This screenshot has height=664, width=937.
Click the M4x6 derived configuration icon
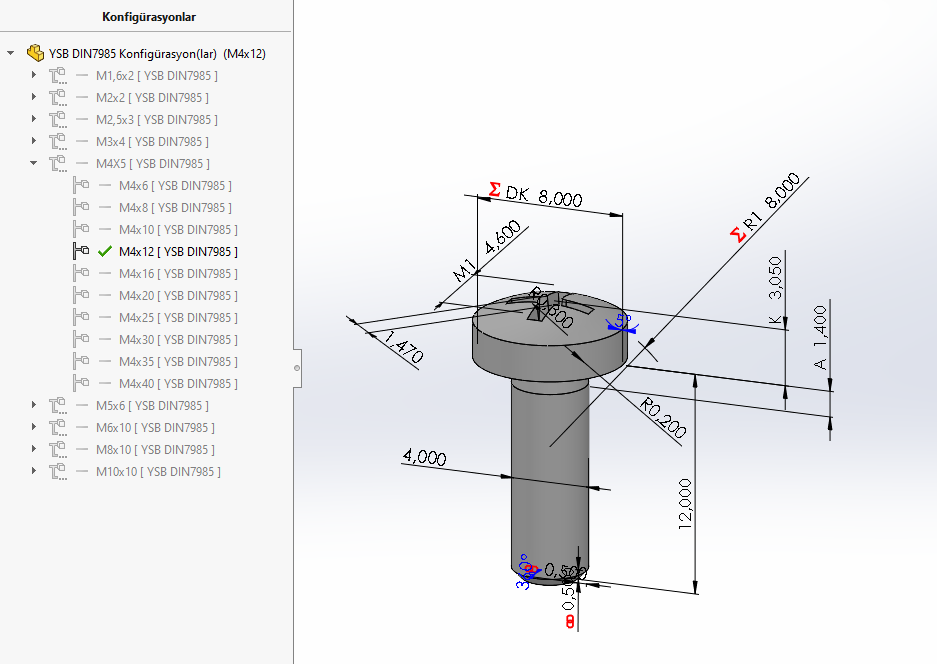coord(81,185)
